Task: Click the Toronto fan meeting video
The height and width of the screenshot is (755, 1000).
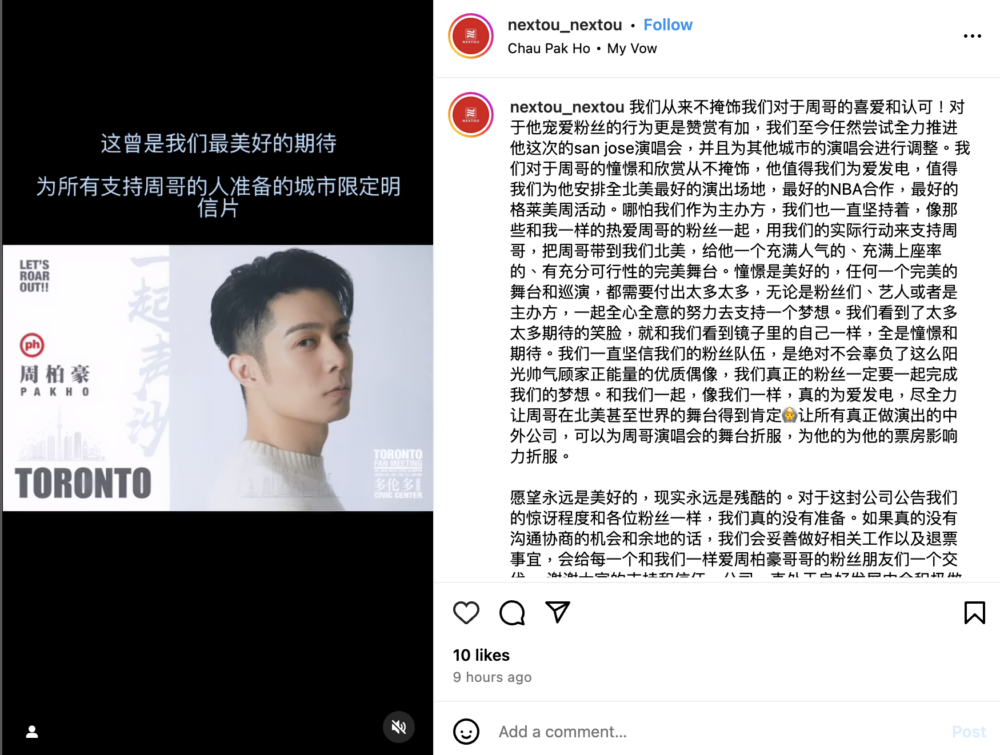Action: pos(217,378)
